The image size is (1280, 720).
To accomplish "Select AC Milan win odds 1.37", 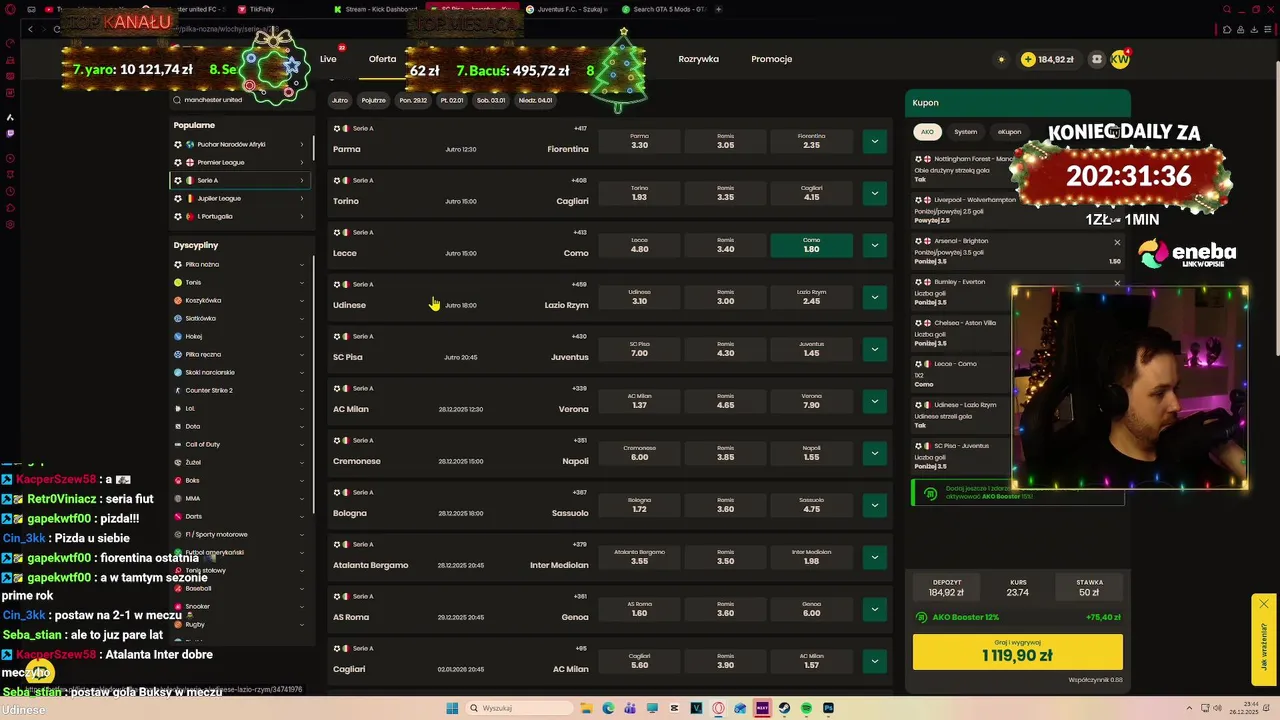I will point(639,401).
